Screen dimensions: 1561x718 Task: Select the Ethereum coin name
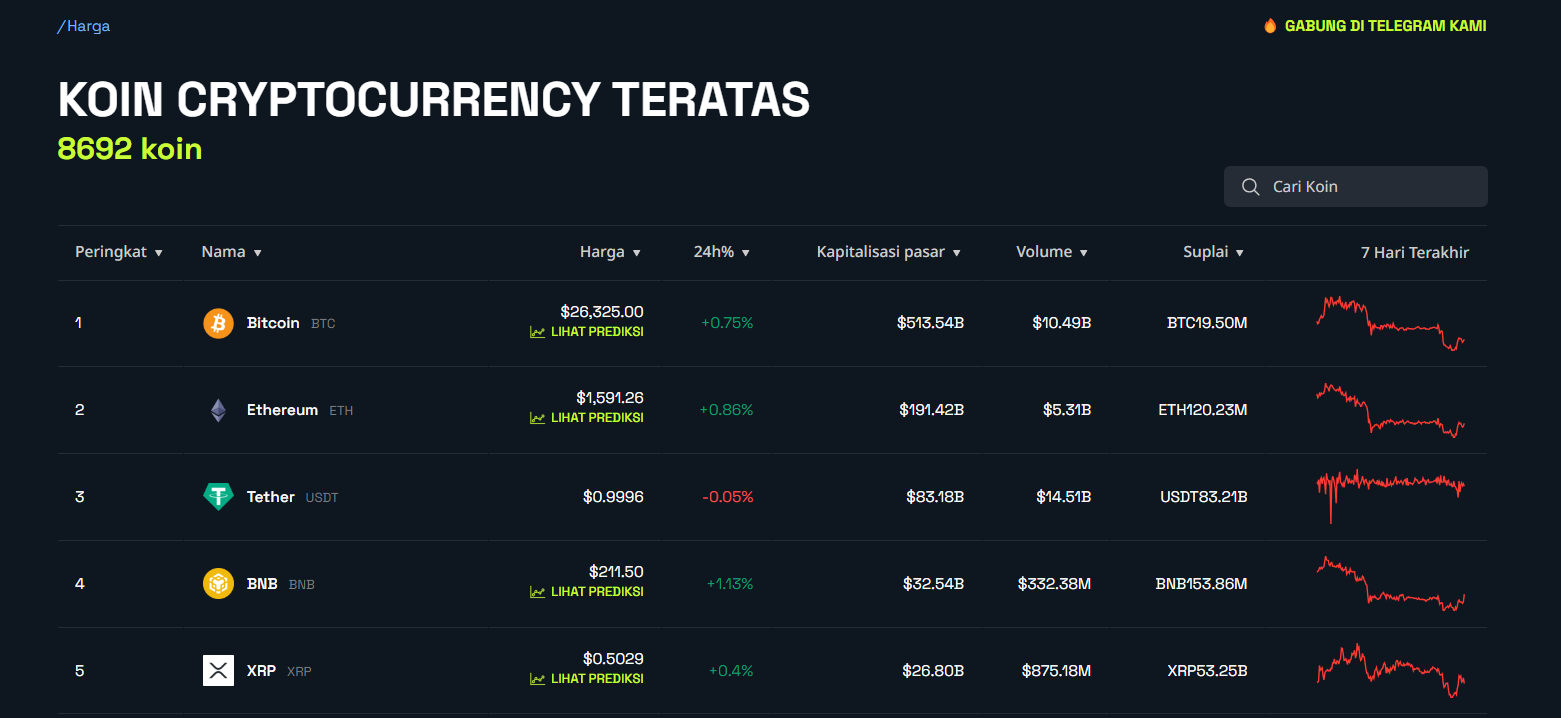(x=282, y=410)
